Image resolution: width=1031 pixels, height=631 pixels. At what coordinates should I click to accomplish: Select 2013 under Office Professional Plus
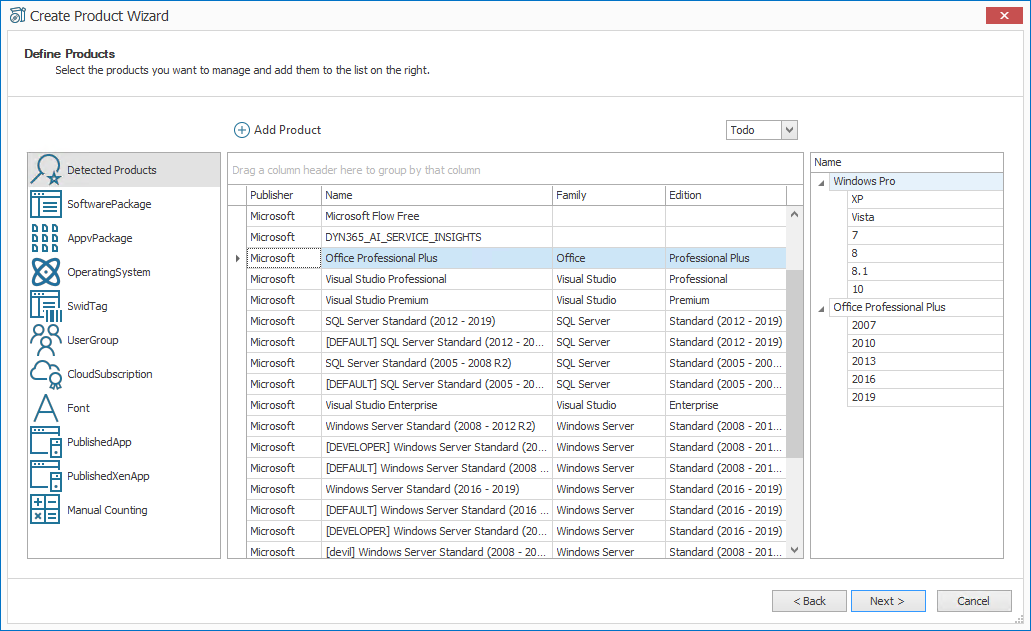point(925,362)
